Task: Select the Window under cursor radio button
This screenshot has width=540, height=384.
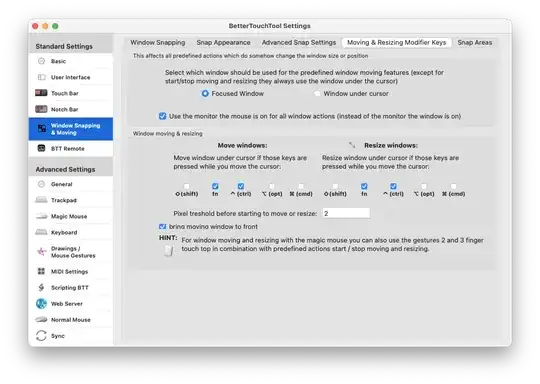Action: pos(317,93)
